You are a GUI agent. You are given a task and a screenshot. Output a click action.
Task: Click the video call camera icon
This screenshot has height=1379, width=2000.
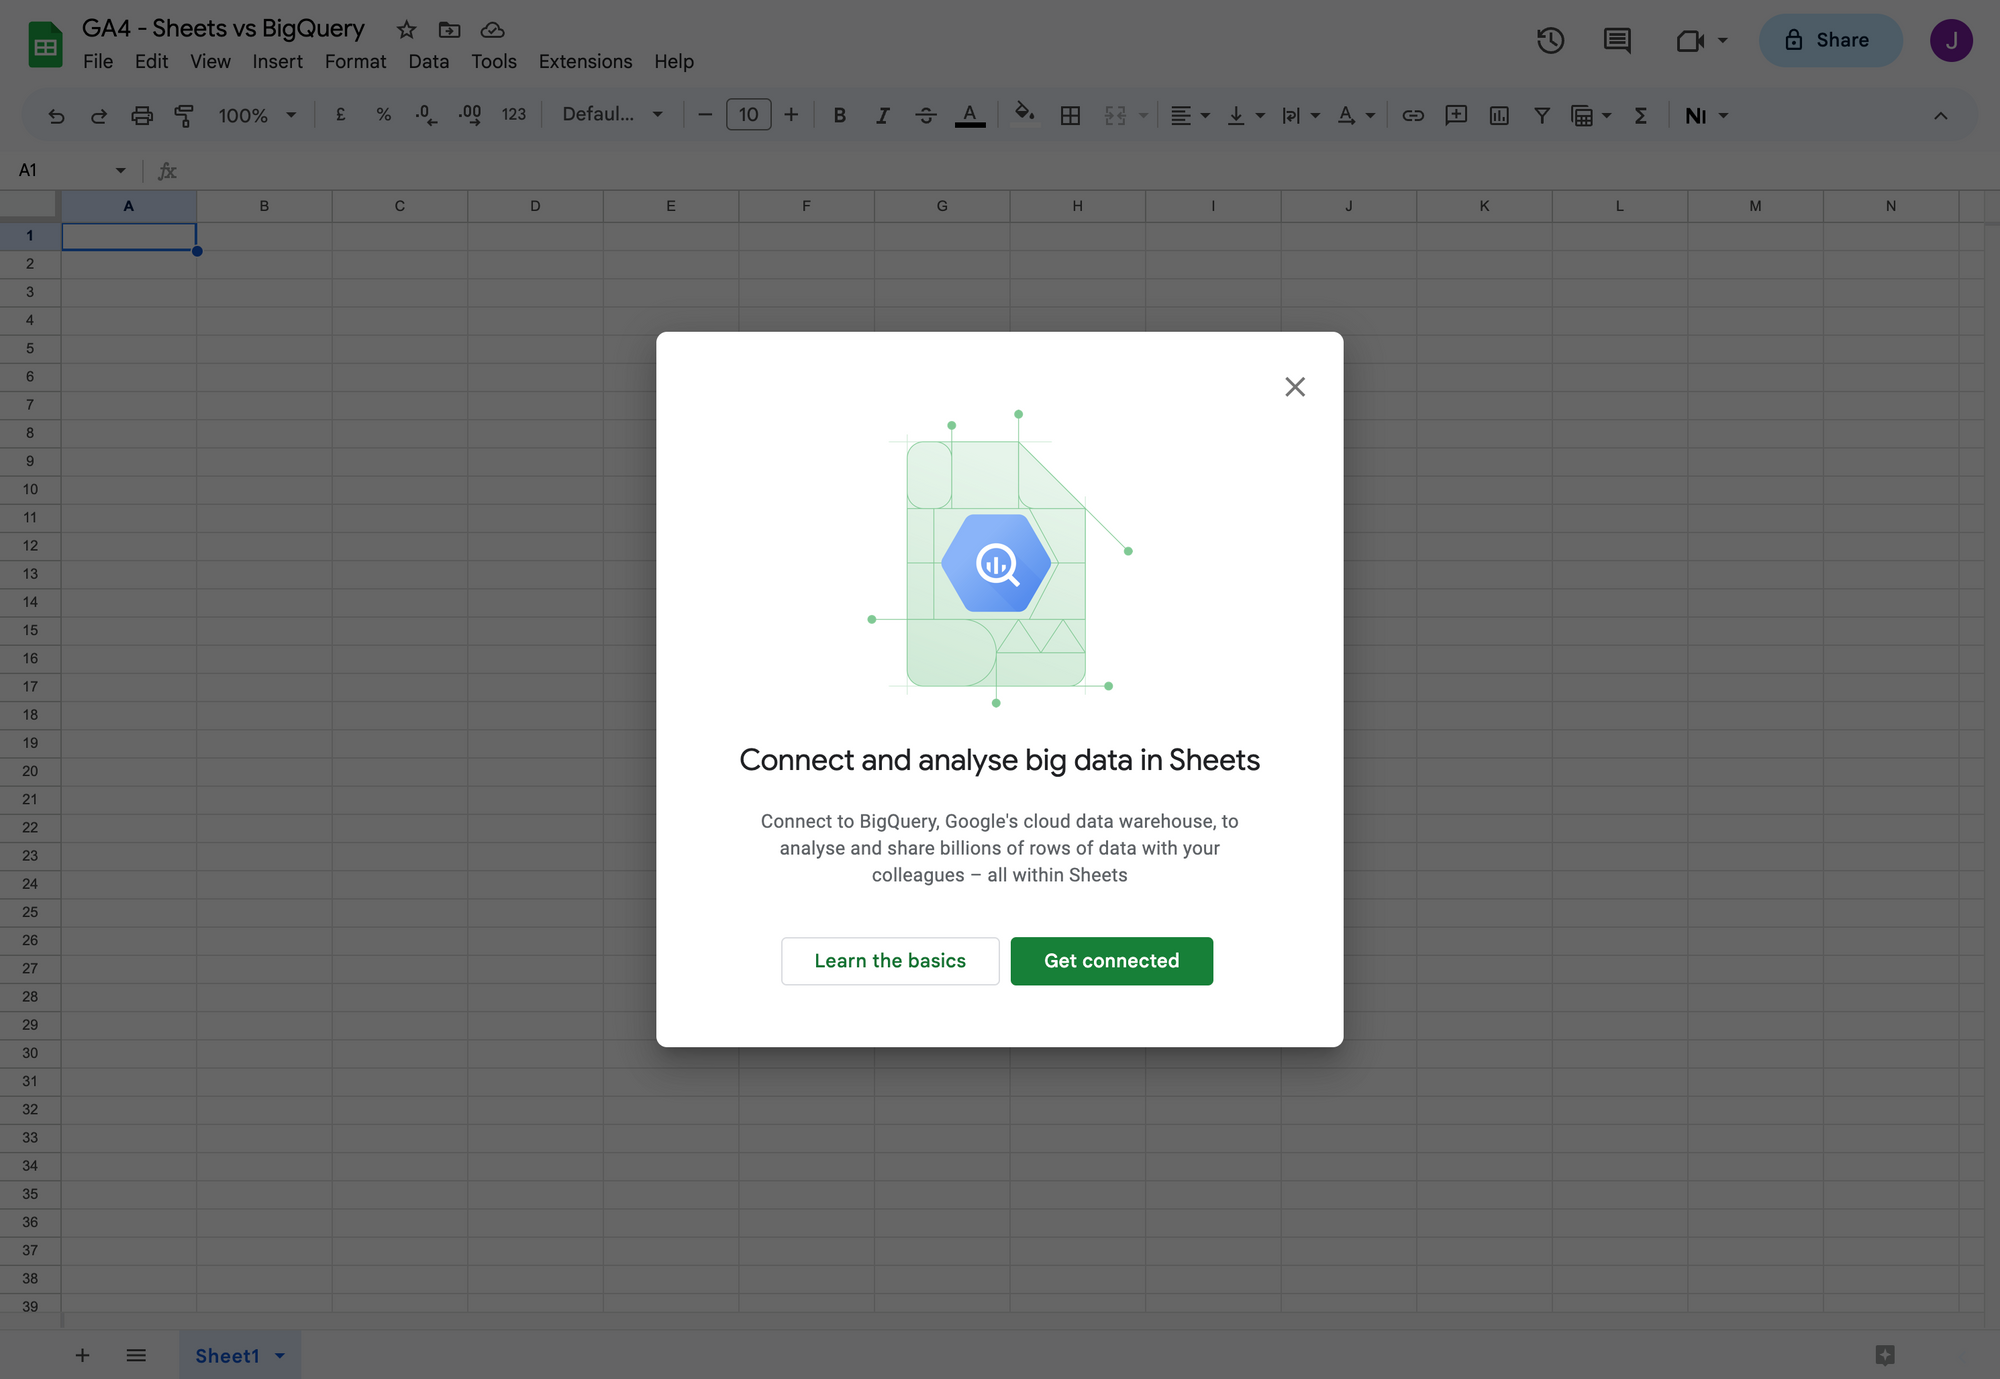click(x=1690, y=40)
